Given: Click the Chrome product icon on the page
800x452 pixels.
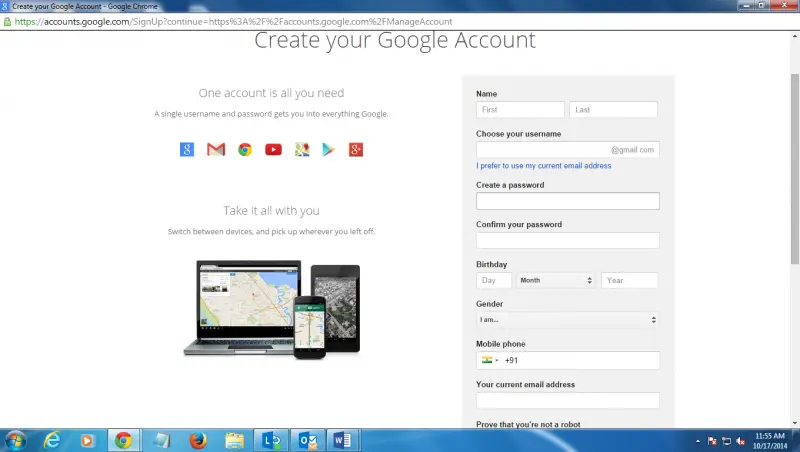Looking at the screenshot, I should click(245, 149).
